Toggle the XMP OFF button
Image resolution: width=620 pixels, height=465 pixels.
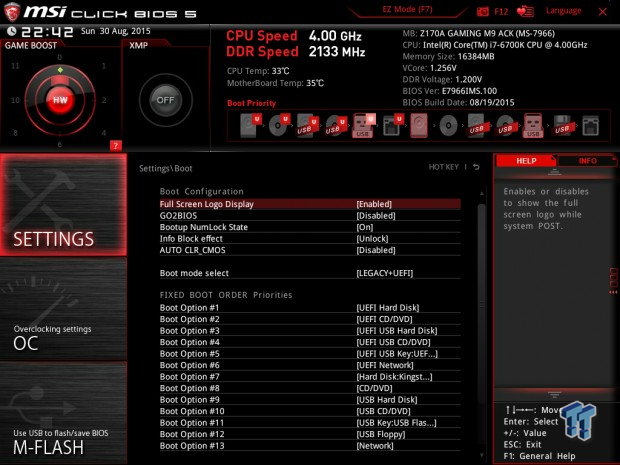tap(165, 100)
